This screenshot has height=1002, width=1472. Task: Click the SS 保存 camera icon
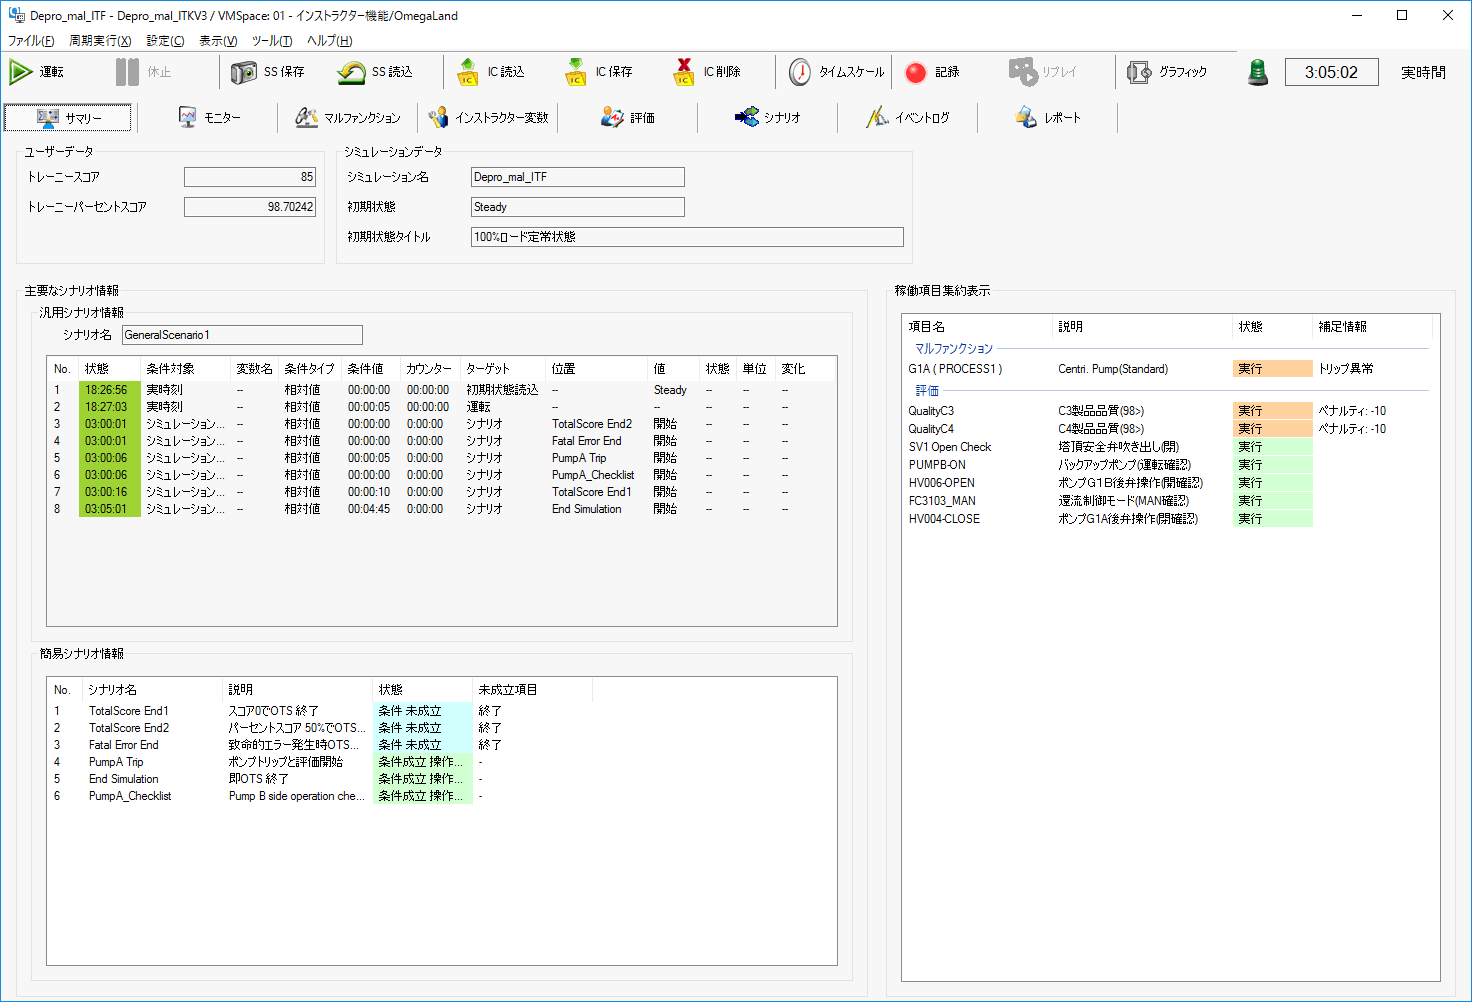pyautogui.click(x=244, y=72)
